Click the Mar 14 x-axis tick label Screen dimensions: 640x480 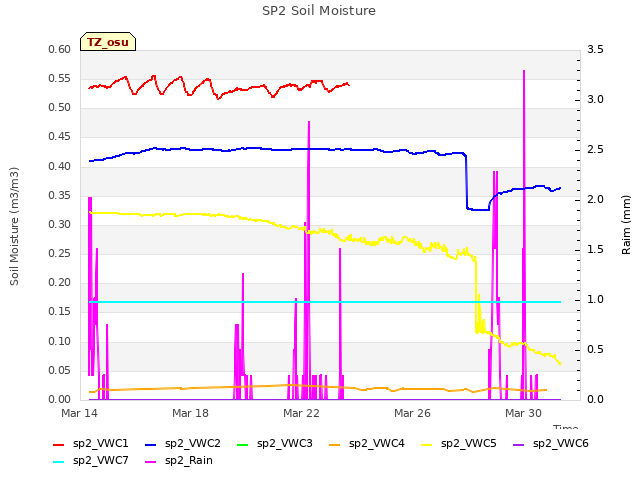(x=80, y=413)
